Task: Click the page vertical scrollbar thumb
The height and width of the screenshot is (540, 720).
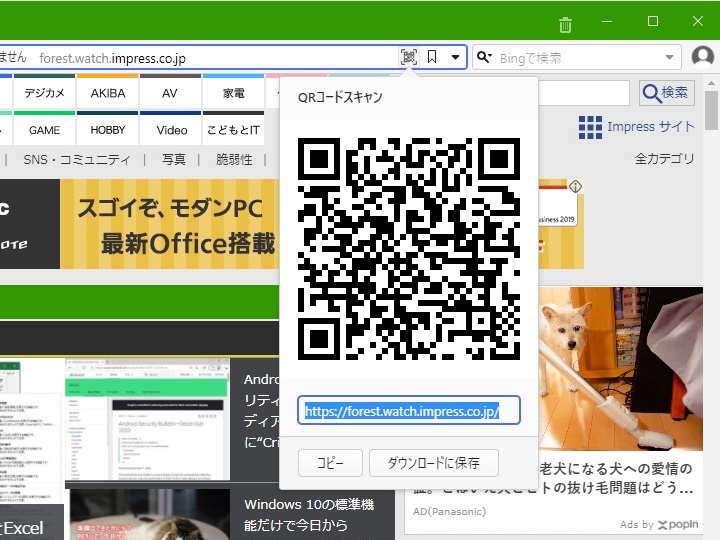Action: click(711, 111)
